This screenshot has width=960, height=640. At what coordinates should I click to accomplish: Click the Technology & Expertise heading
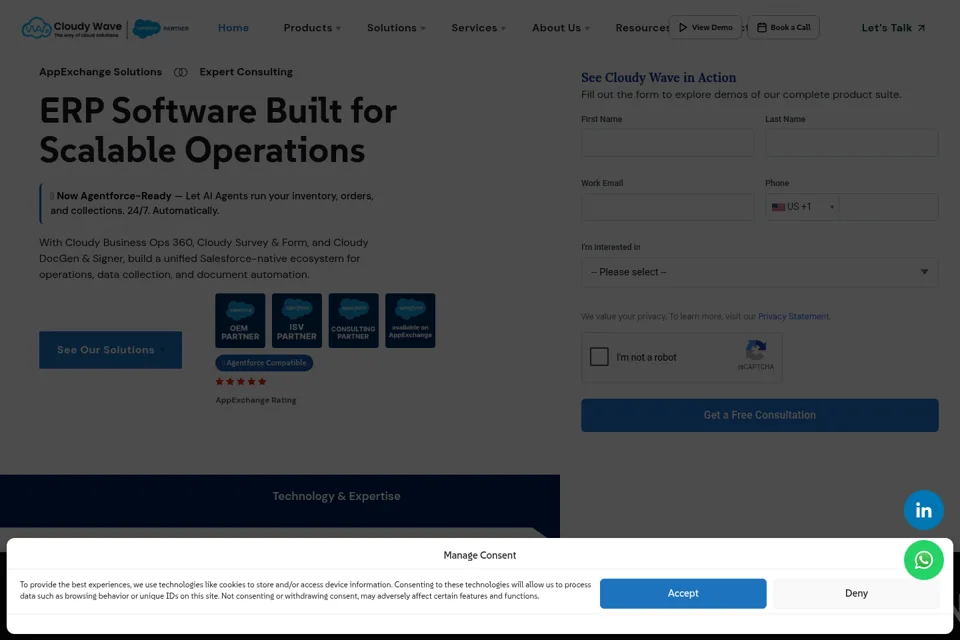[x=336, y=496]
